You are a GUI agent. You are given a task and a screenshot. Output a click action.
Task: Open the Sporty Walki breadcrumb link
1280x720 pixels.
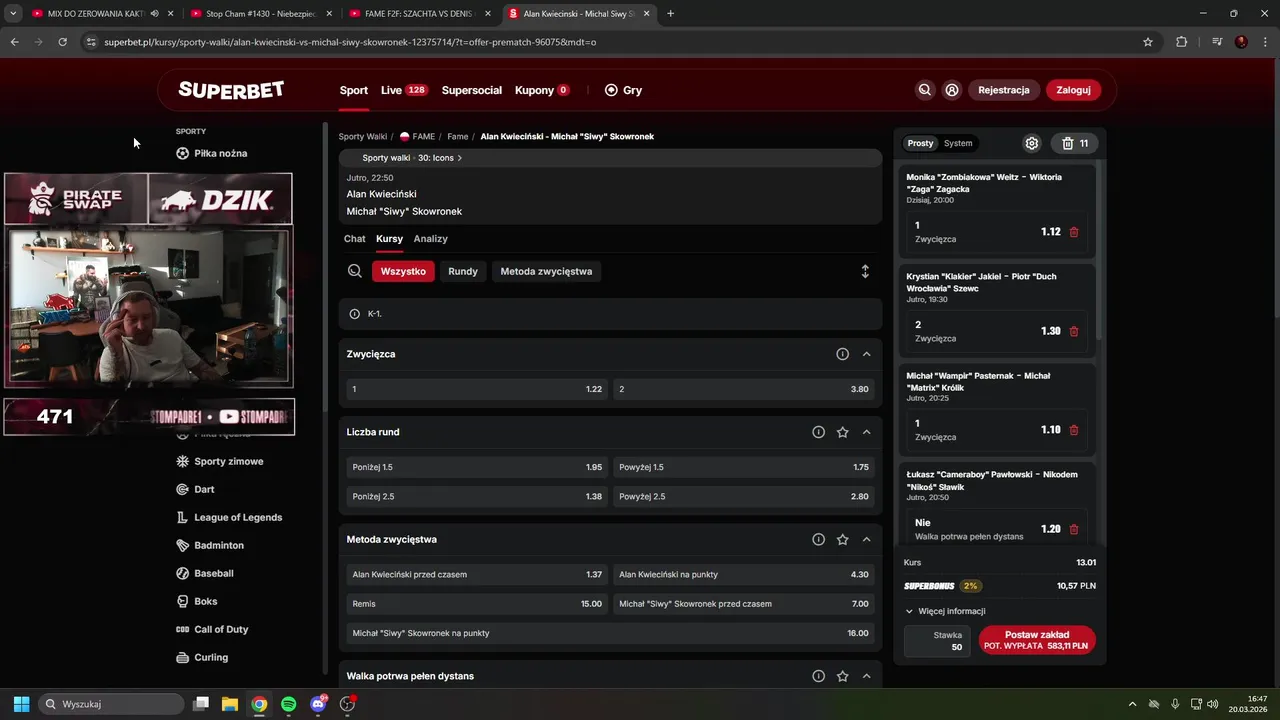point(362,136)
